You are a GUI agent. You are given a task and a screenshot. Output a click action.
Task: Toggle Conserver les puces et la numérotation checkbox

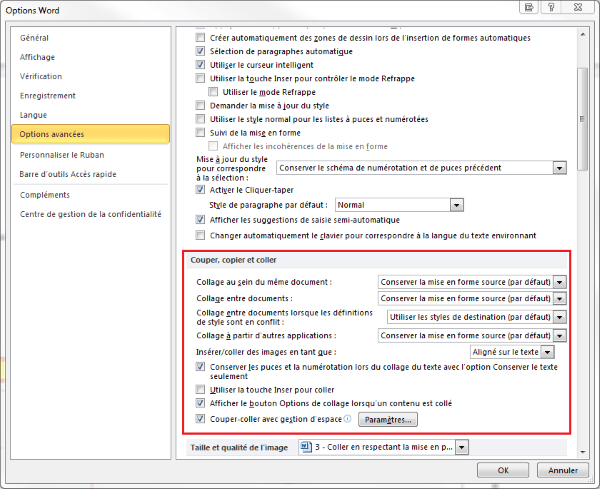tap(200, 367)
